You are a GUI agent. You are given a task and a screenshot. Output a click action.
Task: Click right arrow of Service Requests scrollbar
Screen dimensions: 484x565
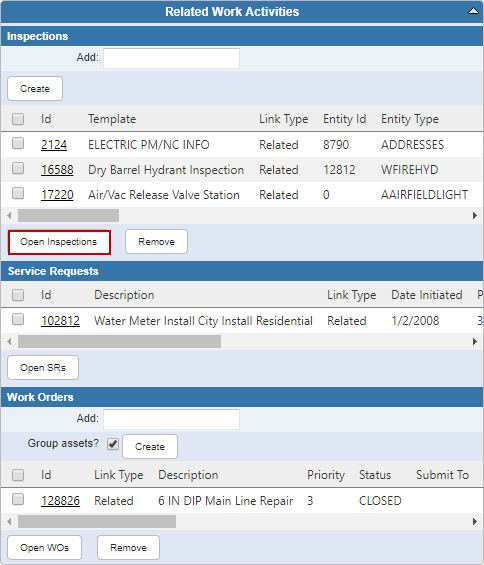475,341
